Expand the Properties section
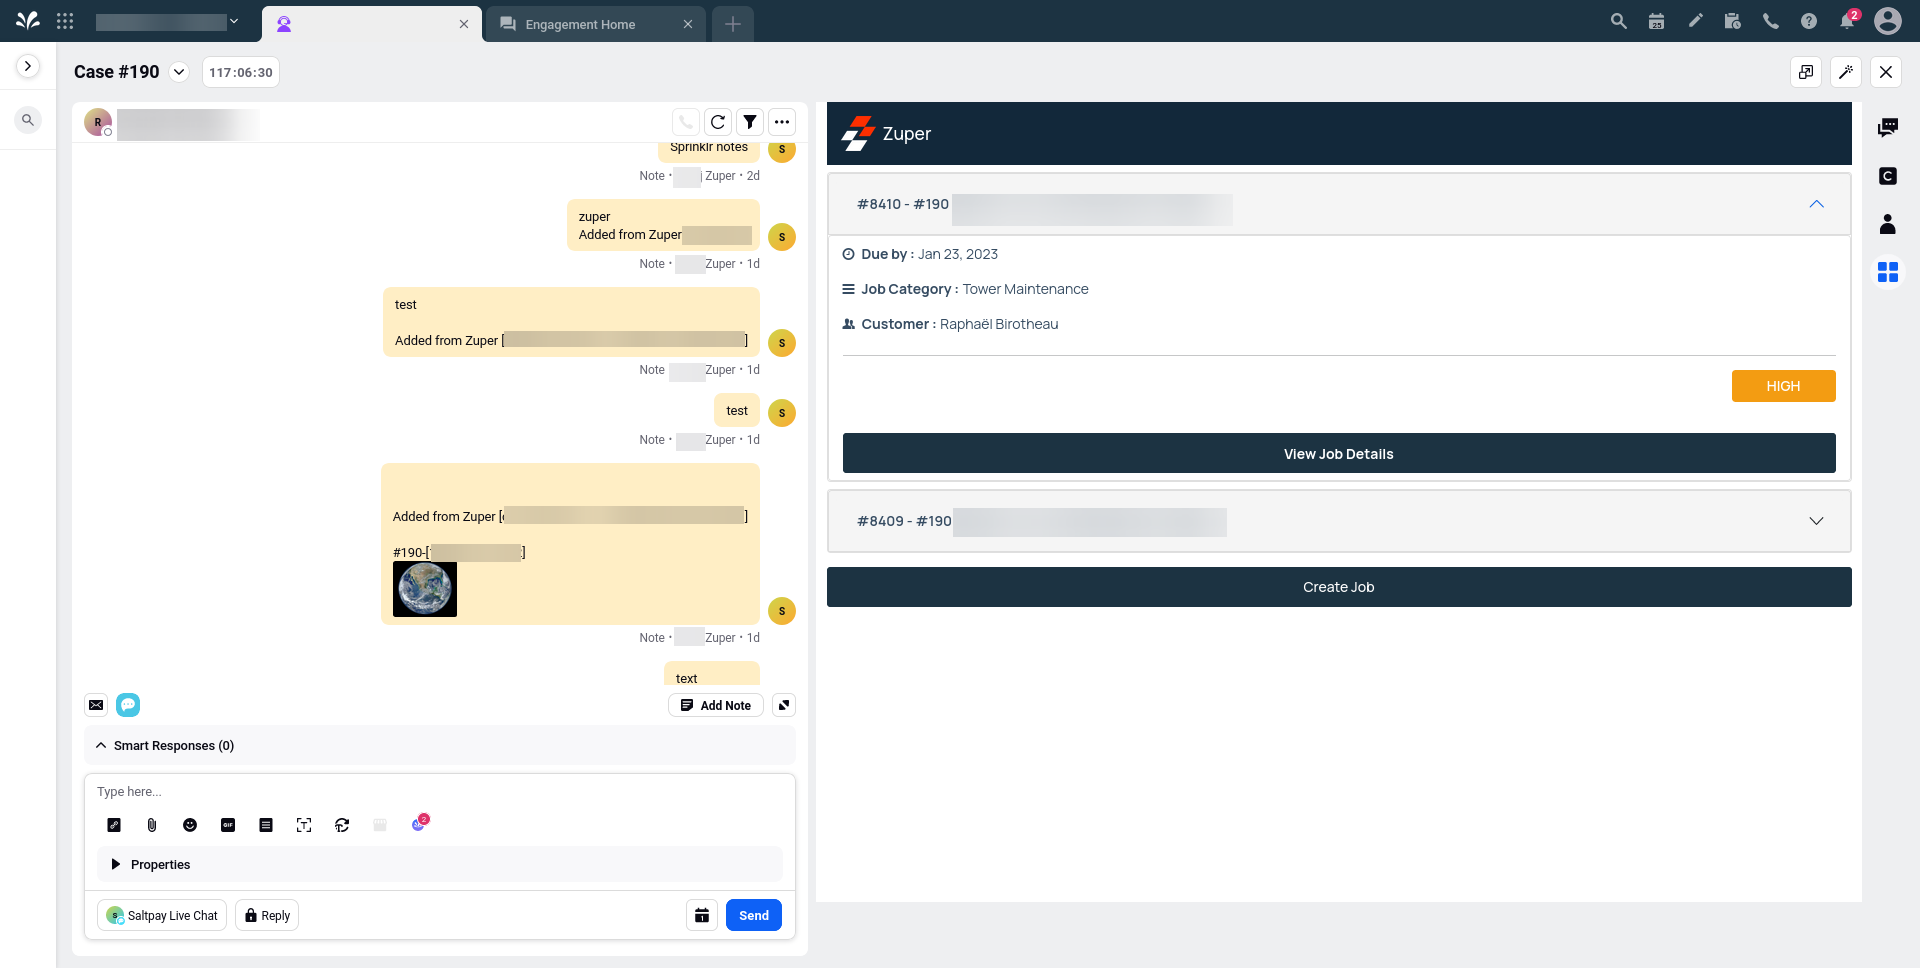1920x968 pixels. 116,864
